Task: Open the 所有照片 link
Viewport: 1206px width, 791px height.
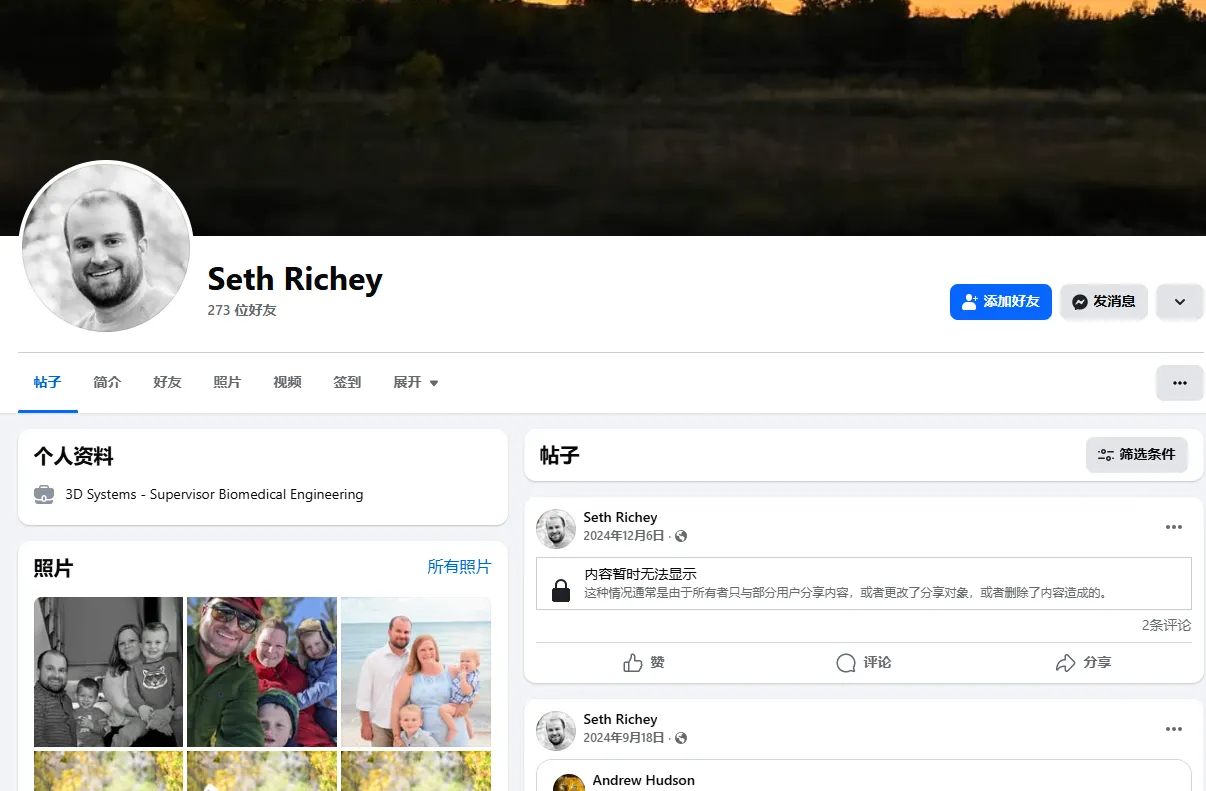Action: pos(459,567)
